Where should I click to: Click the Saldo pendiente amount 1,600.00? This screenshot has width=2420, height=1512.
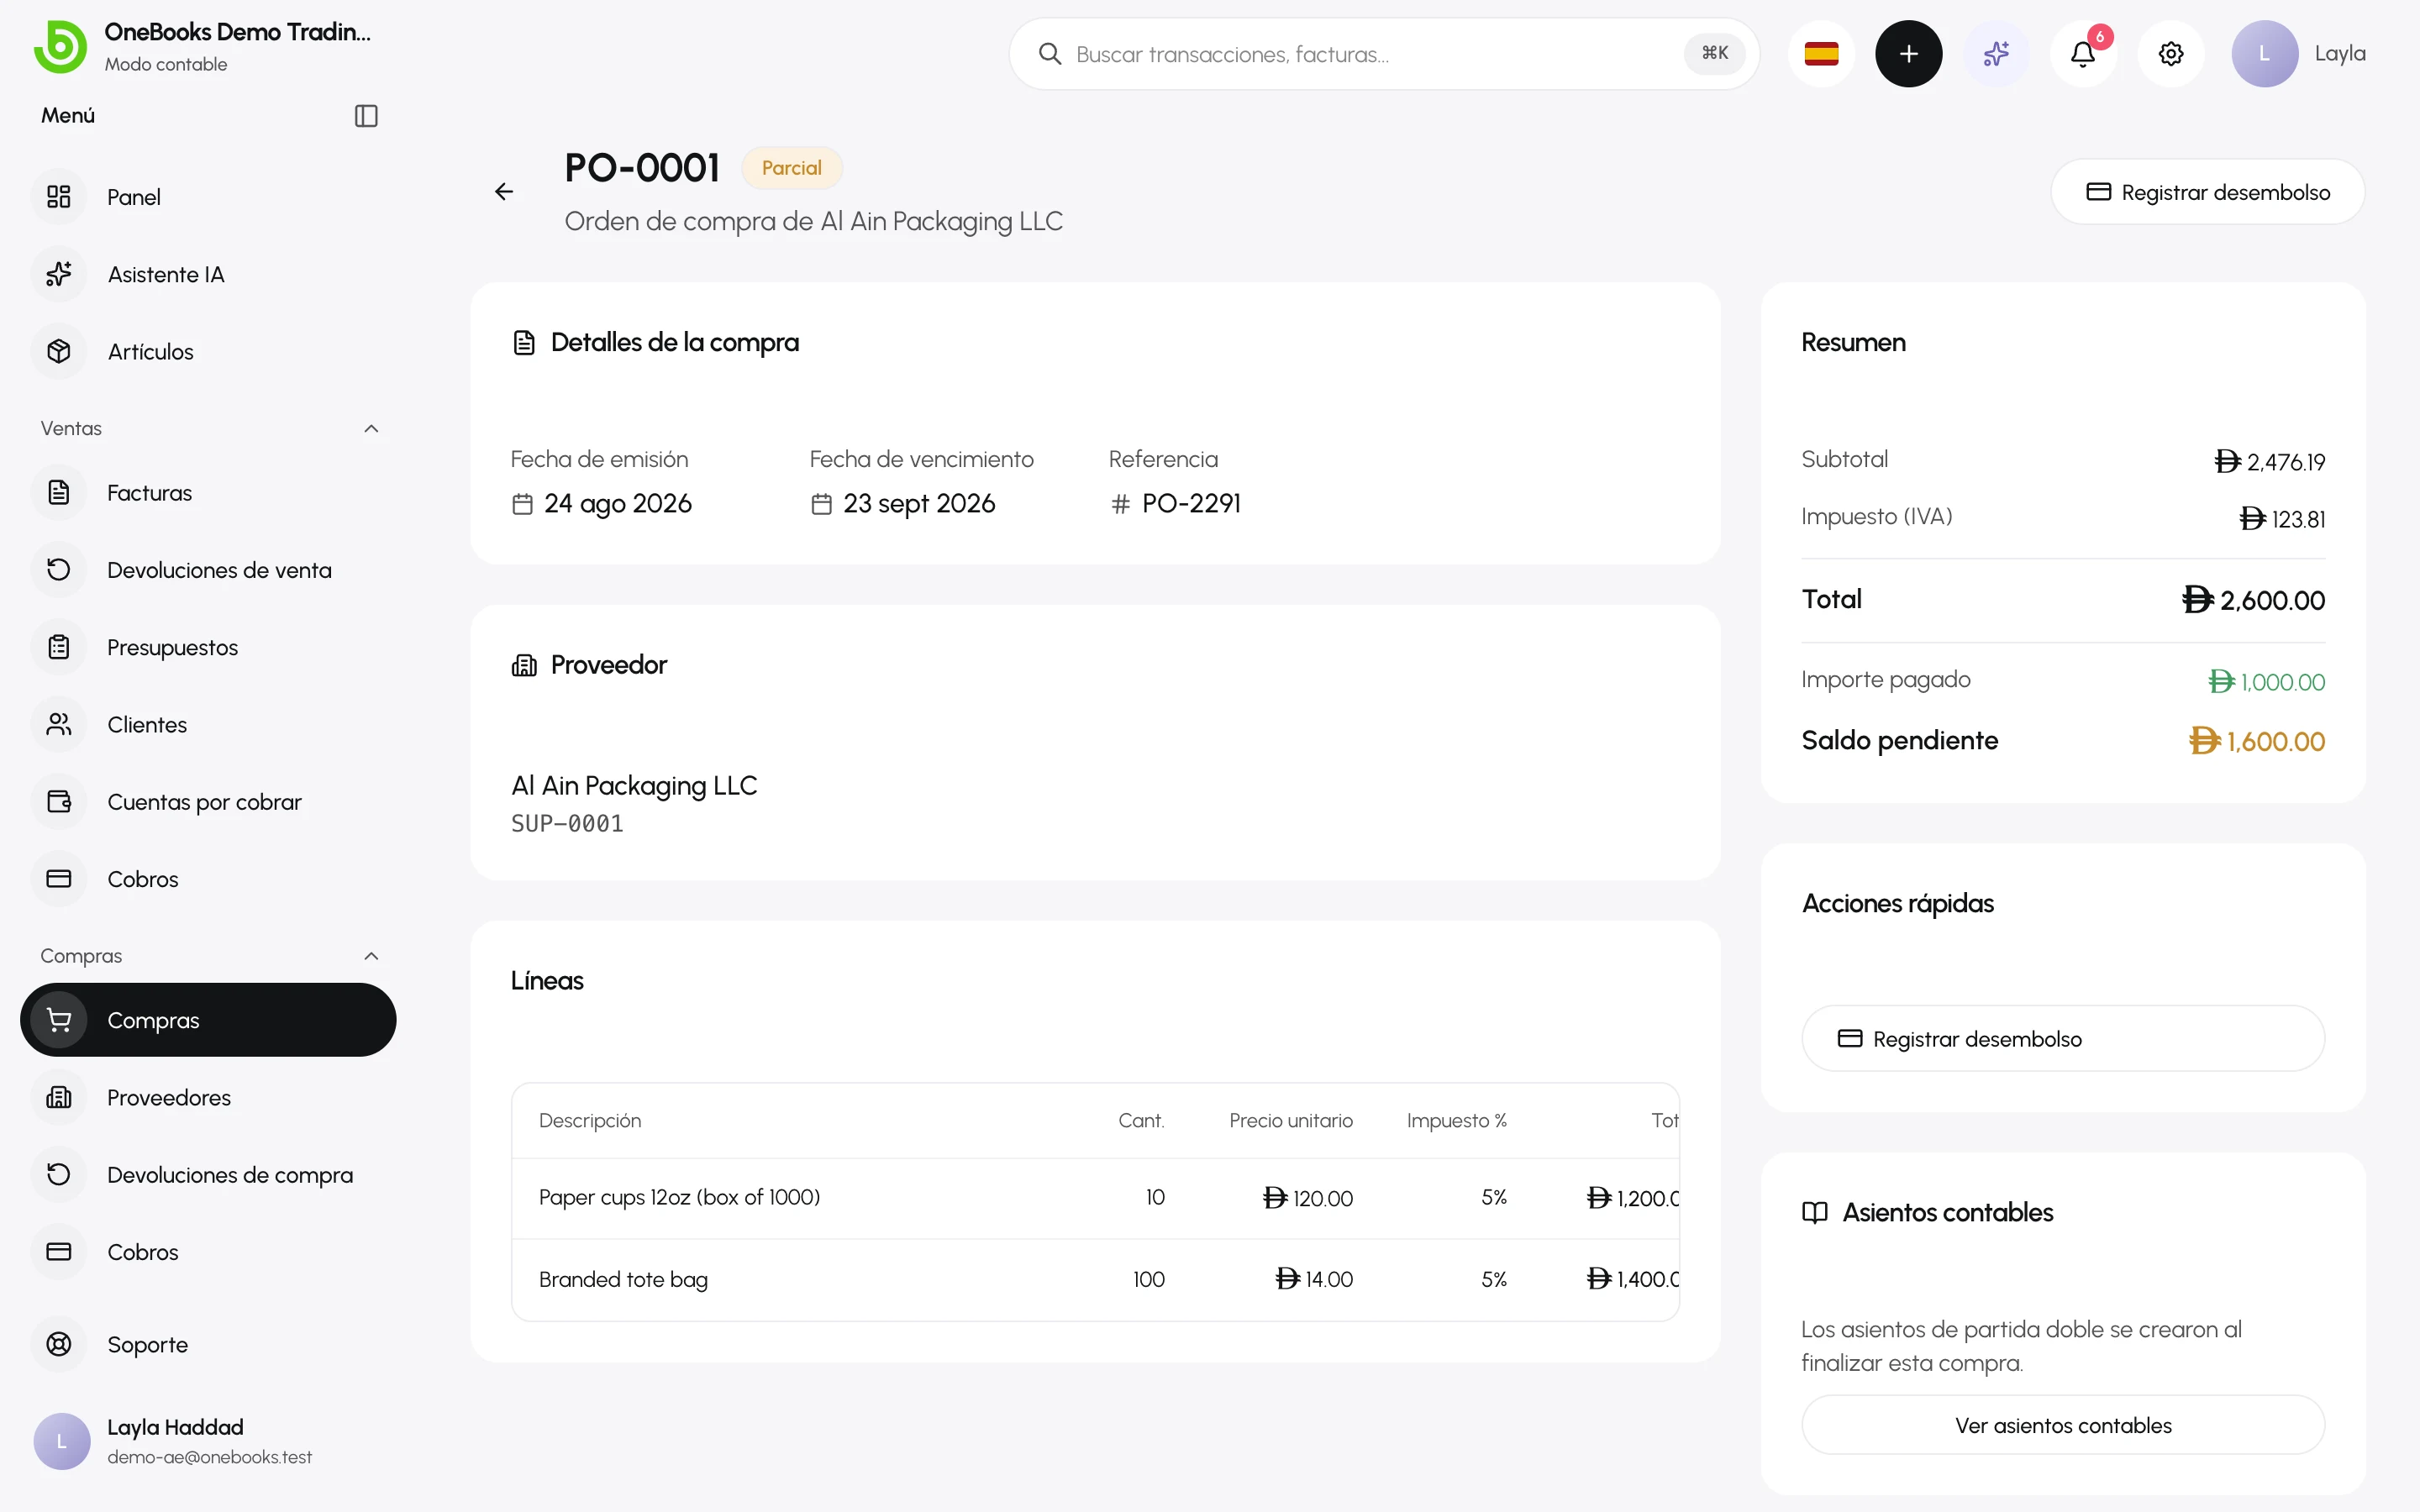[2257, 741]
